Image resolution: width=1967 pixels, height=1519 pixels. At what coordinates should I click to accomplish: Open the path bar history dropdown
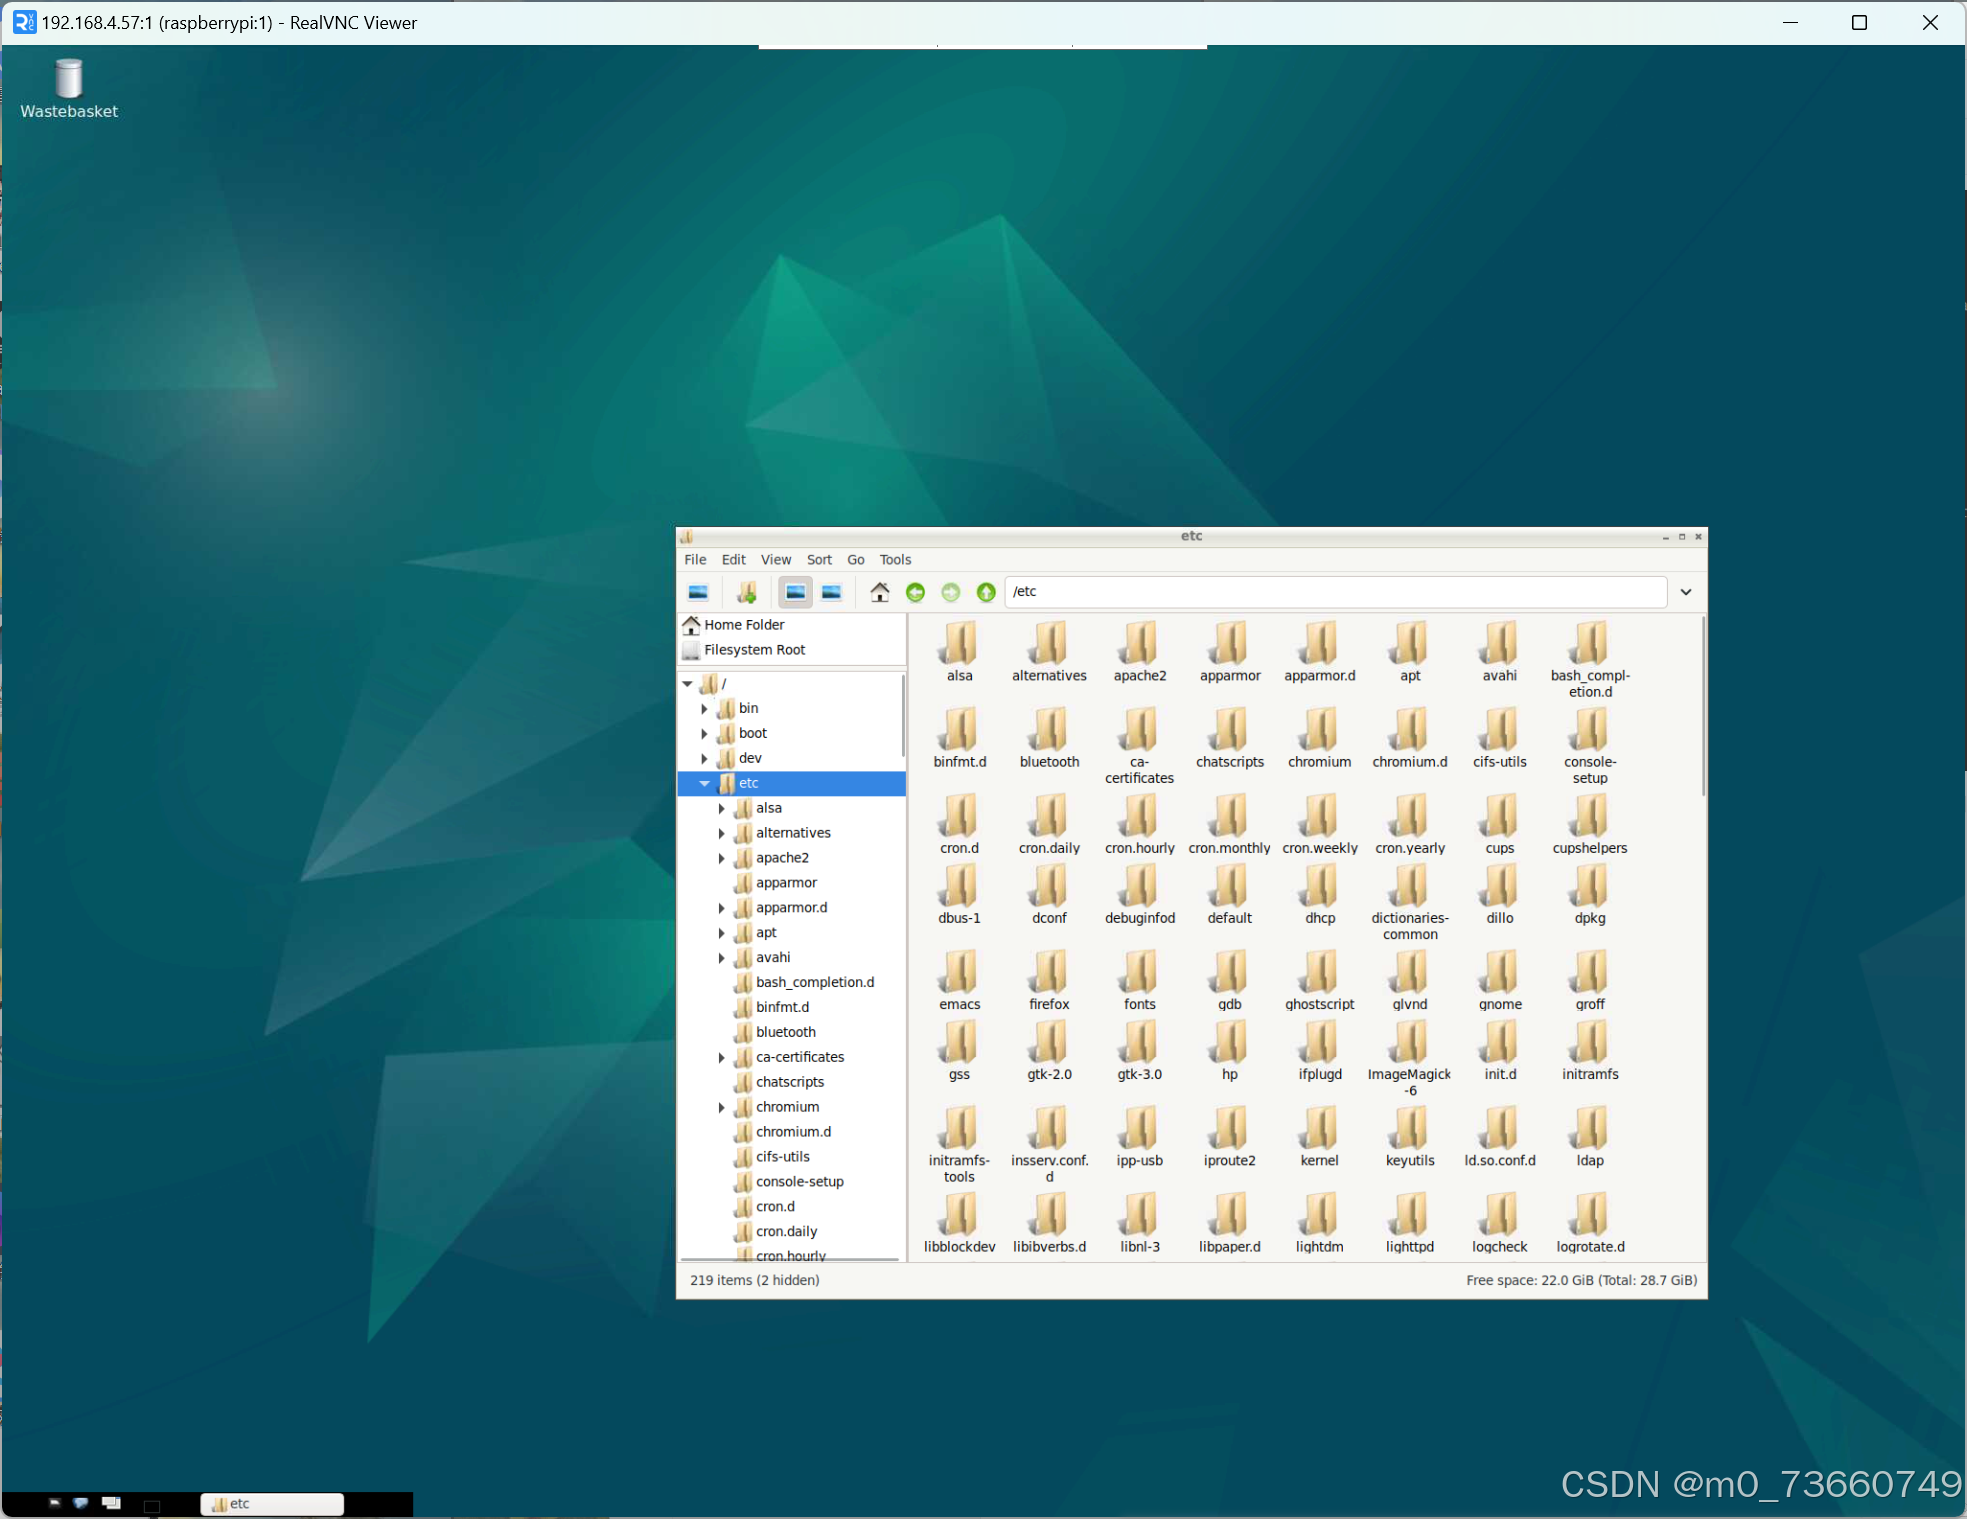pyautogui.click(x=1686, y=592)
